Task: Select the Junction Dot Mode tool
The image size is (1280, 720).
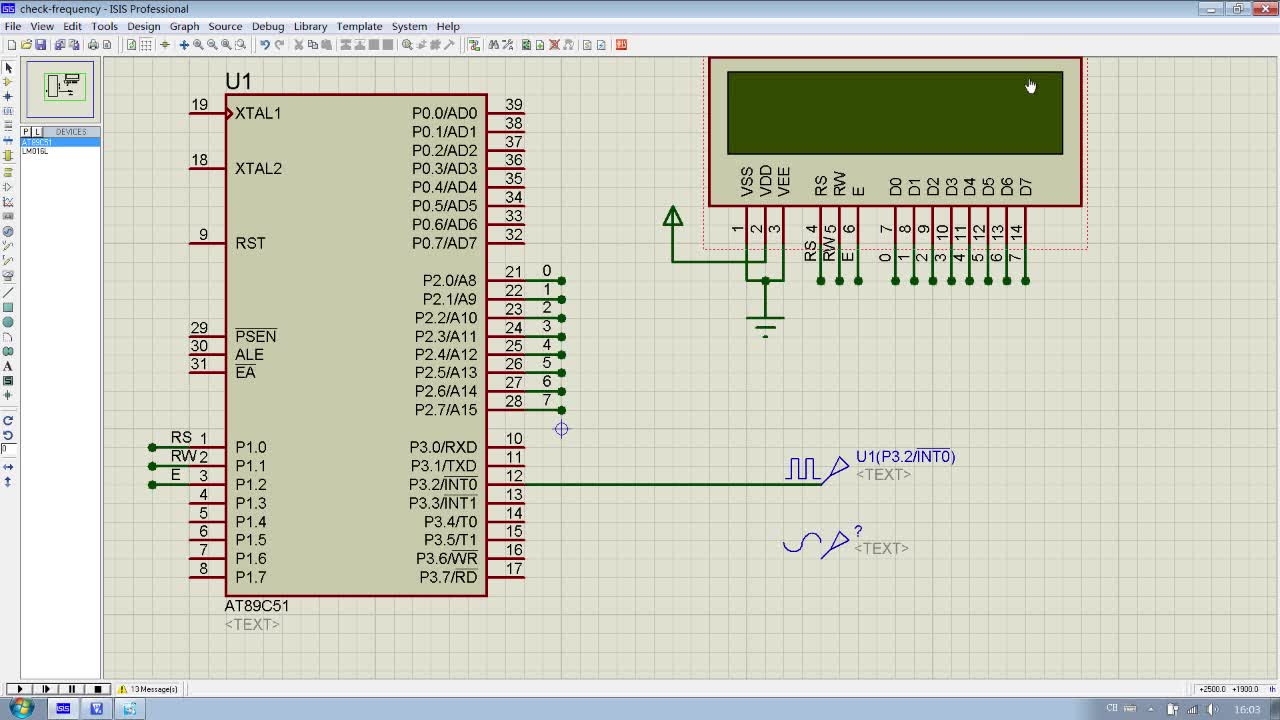Action: pos(8,96)
